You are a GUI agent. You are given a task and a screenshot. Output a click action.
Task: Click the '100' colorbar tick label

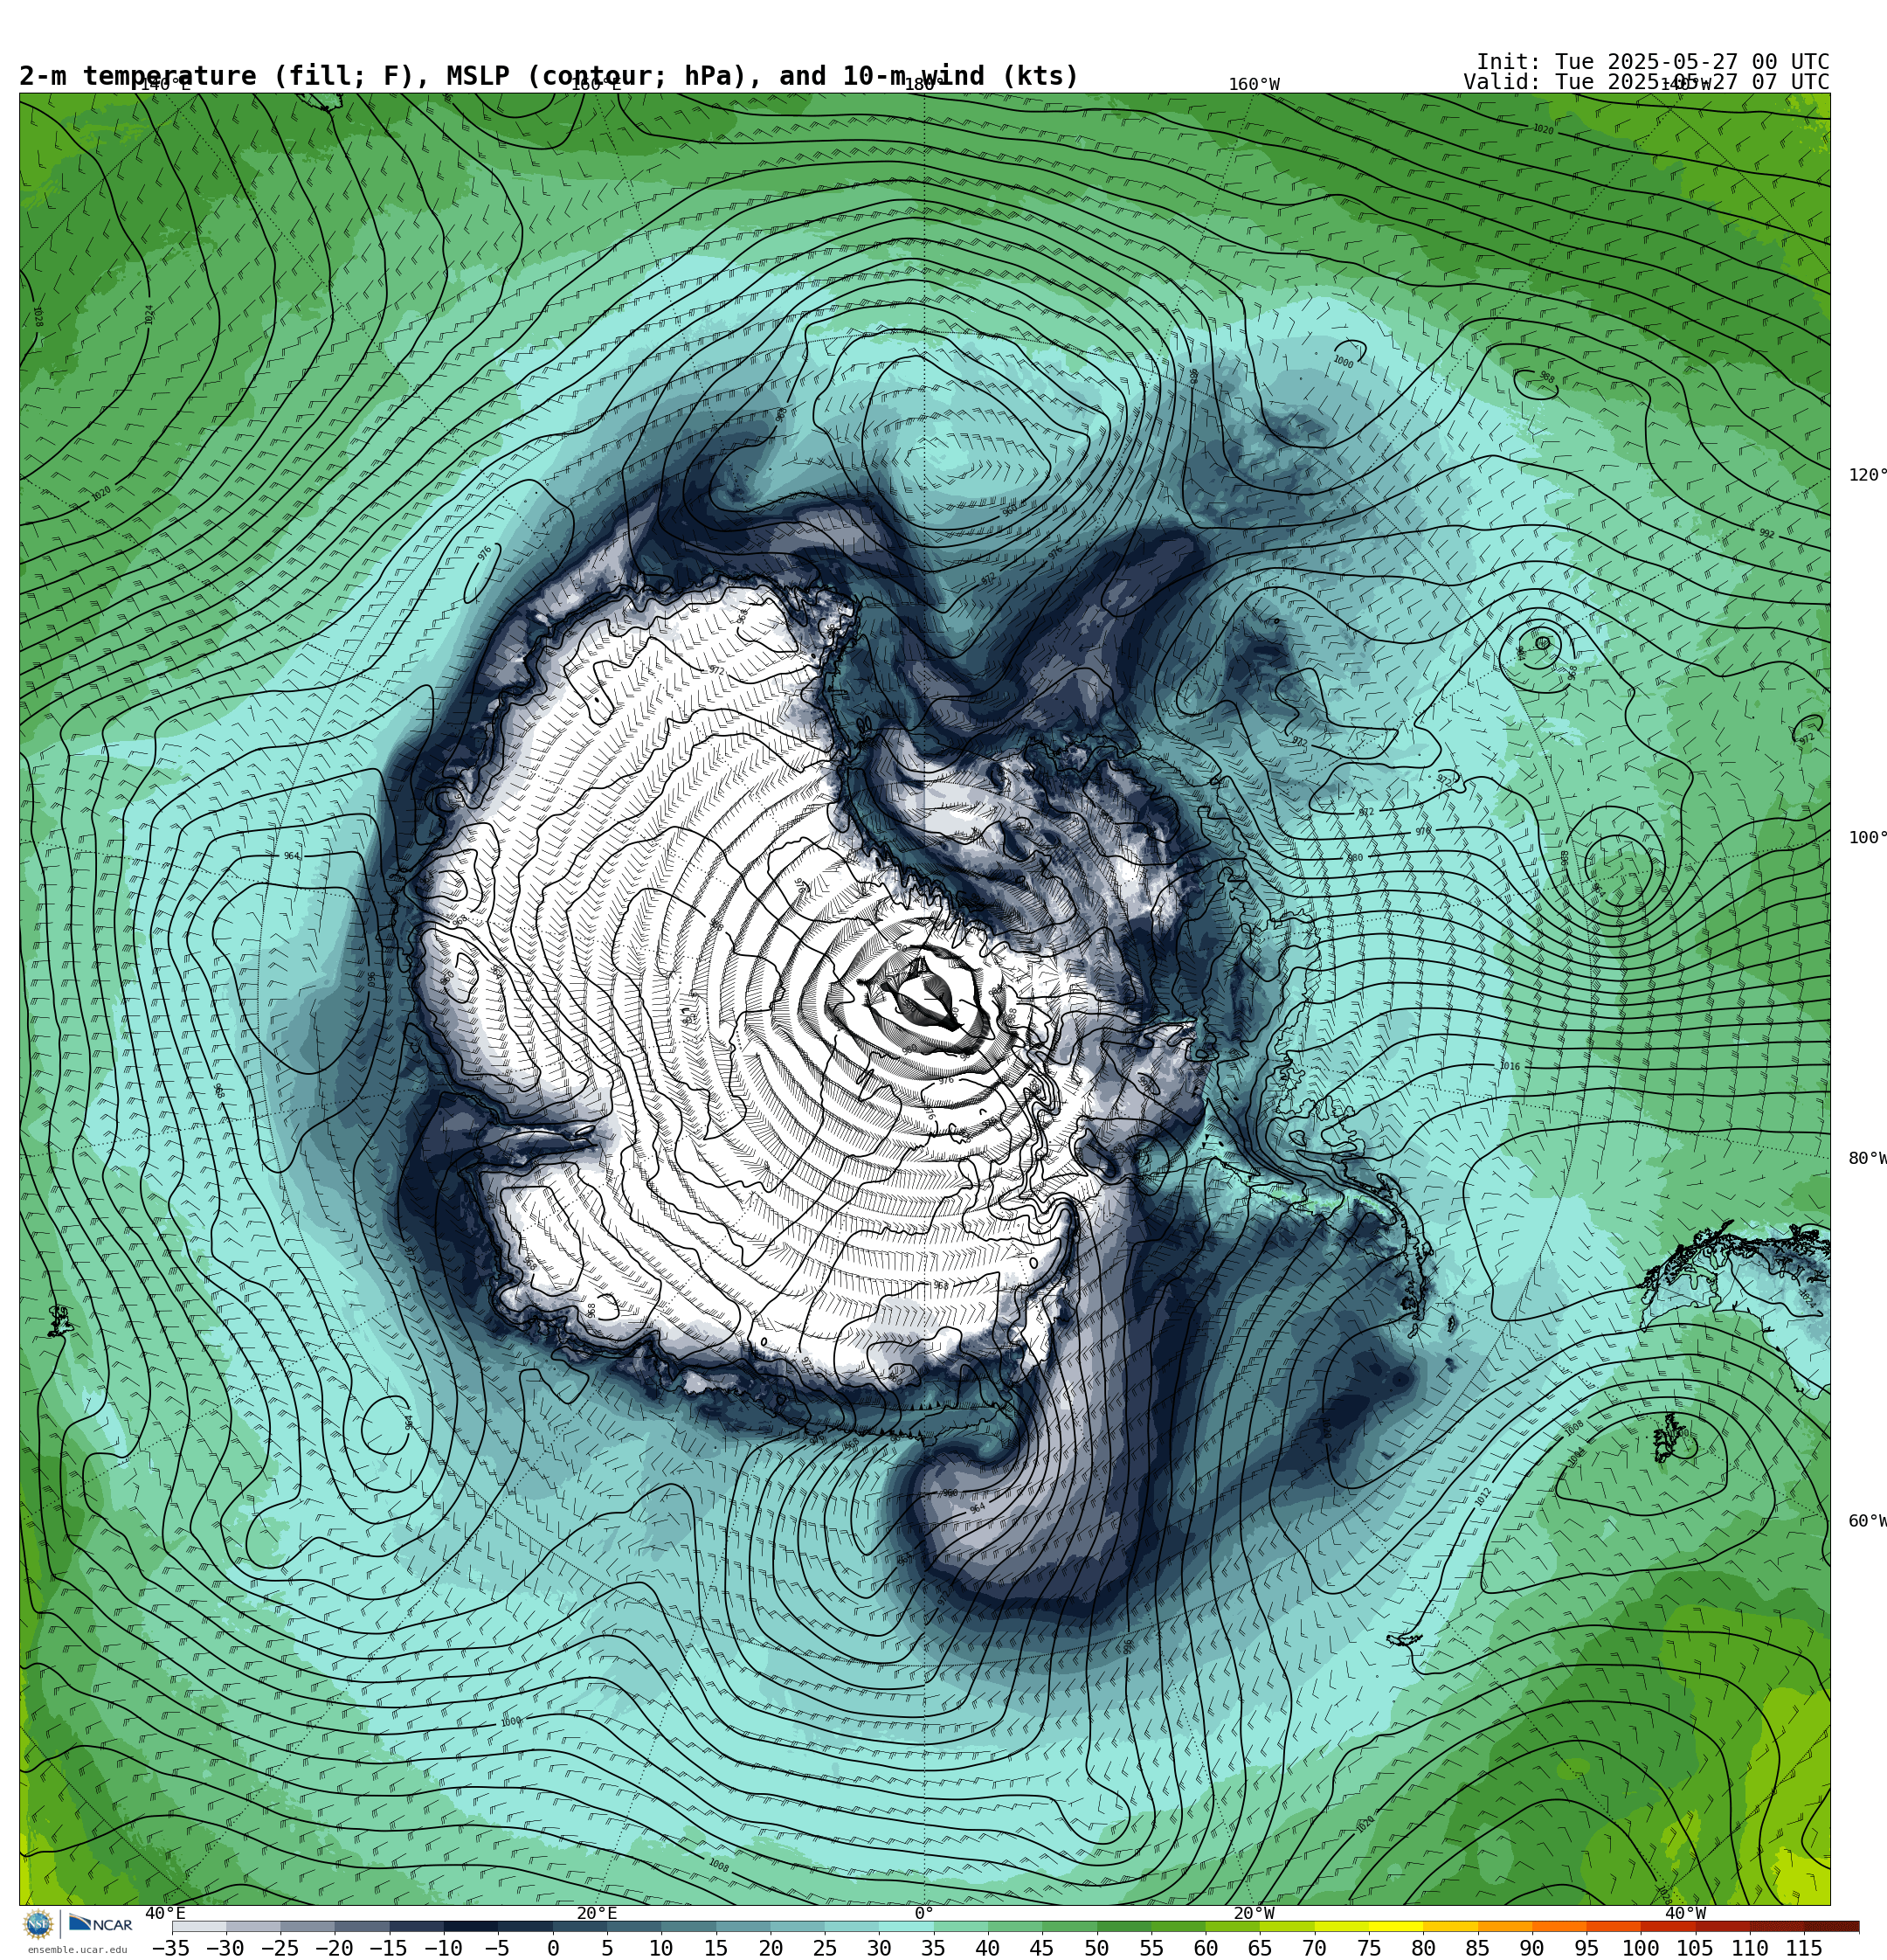pyautogui.click(x=1641, y=1948)
